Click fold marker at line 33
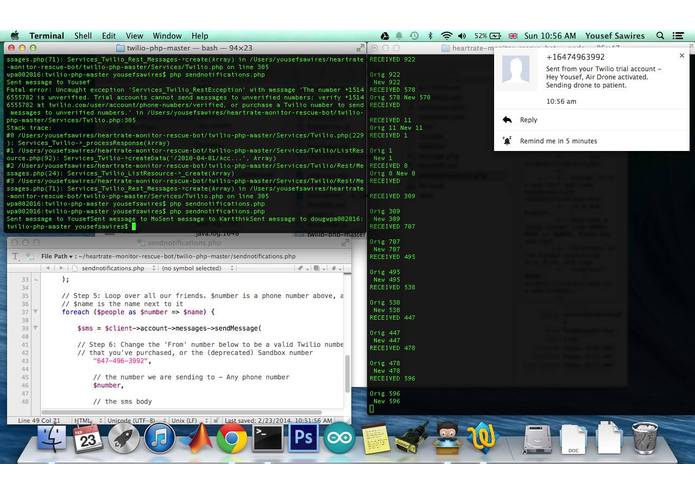The width and height of the screenshot is (695, 494). click(35, 279)
